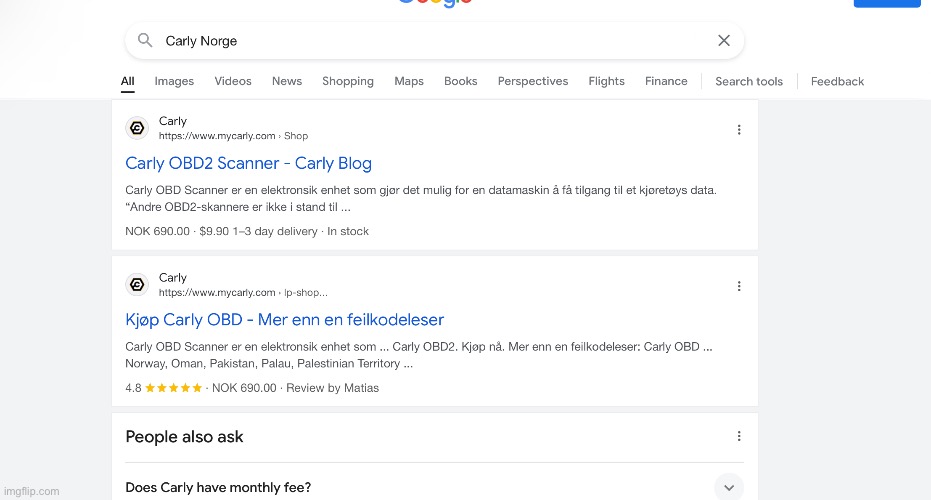This screenshot has height=500, width=931.
Task: Open three-dot menu for Kjøp Carly result
Action: (x=739, y=286)
